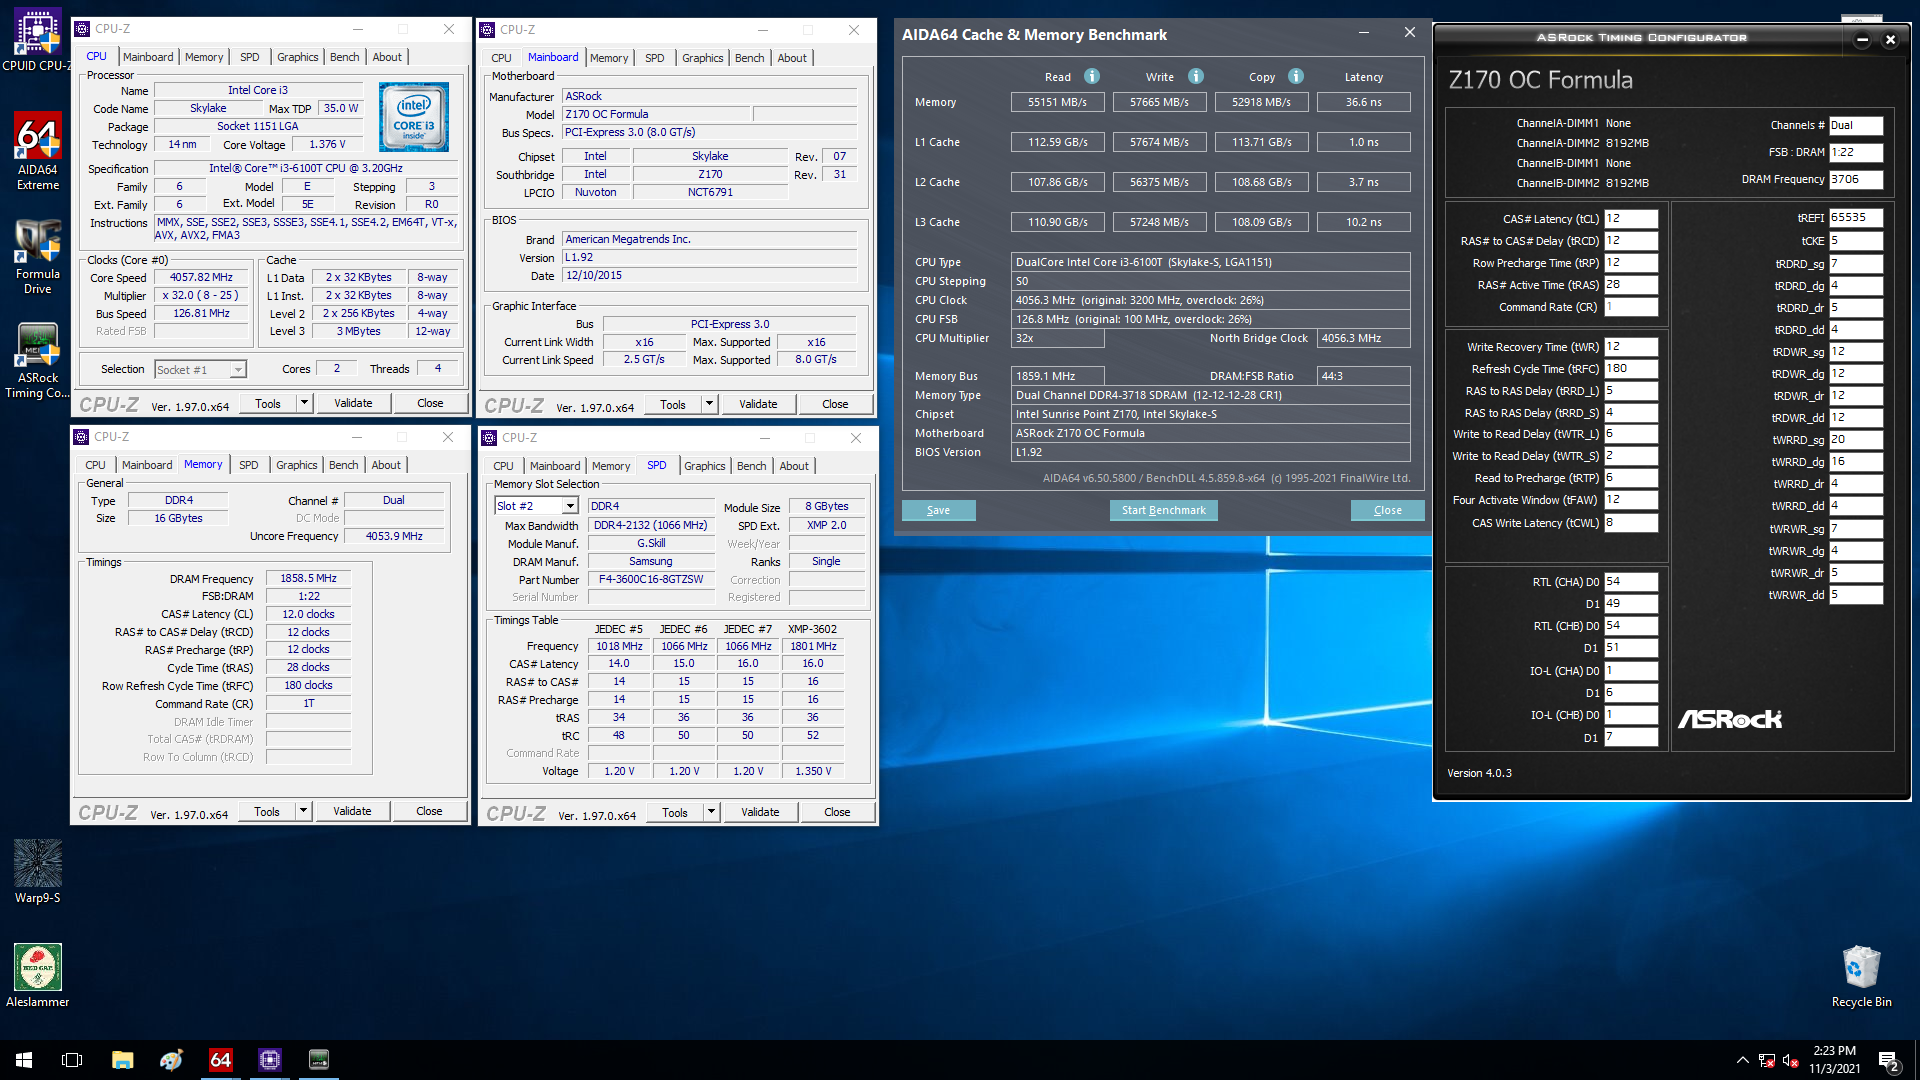Open the Socket #1 selection dropdown
Image resolution: width=1920 pixels, height=1080 pixels.
(x=201, y=369)
